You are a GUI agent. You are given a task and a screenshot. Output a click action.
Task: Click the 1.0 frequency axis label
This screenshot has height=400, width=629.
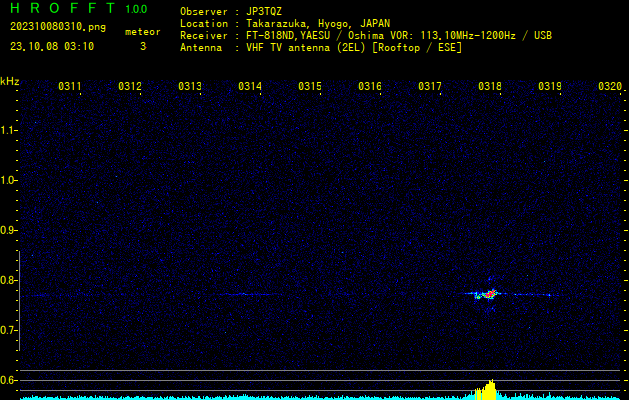[x=9, y=180]
